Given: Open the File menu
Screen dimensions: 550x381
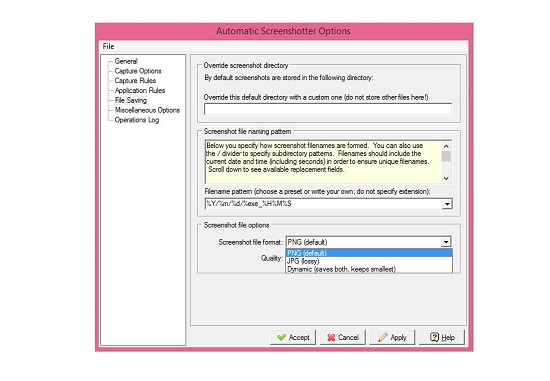Looking at the screenshot, I should [108, 46].
